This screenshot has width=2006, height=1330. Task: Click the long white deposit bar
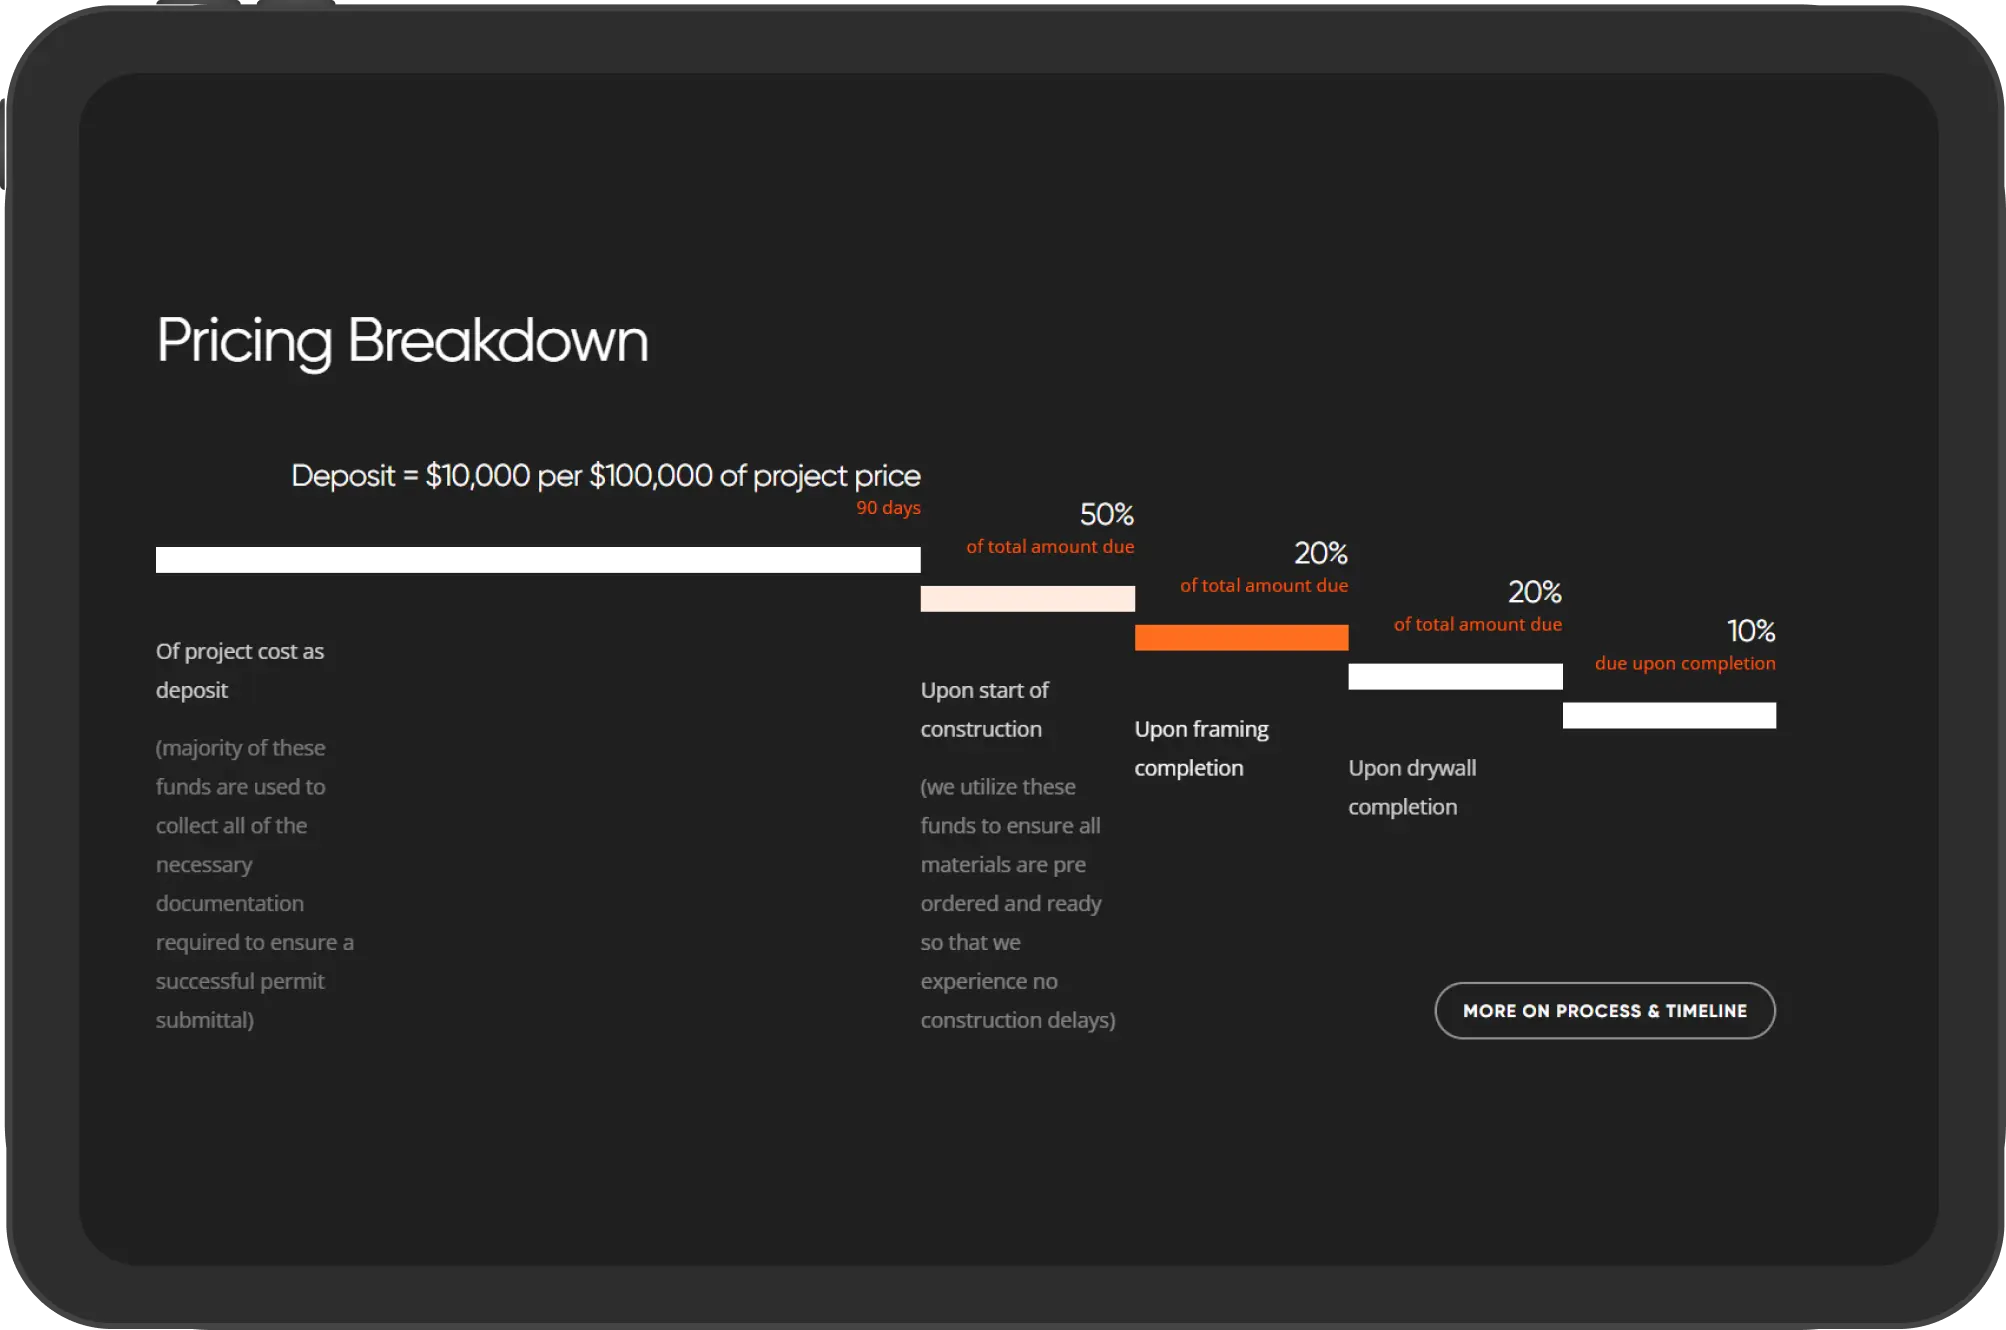point(538,559)
